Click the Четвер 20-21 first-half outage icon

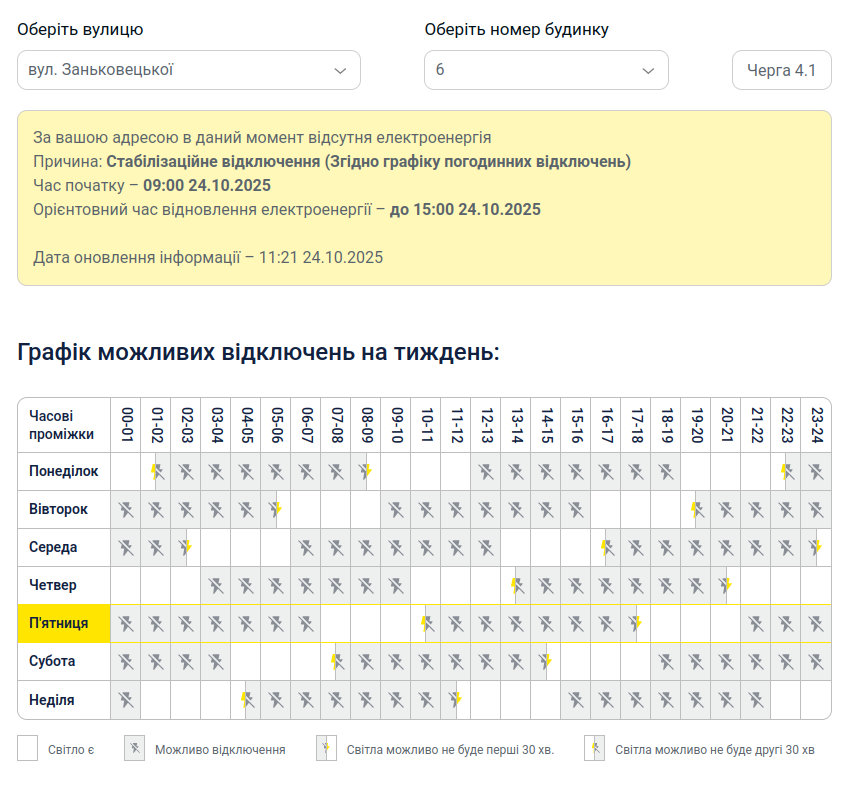[726, 586]
